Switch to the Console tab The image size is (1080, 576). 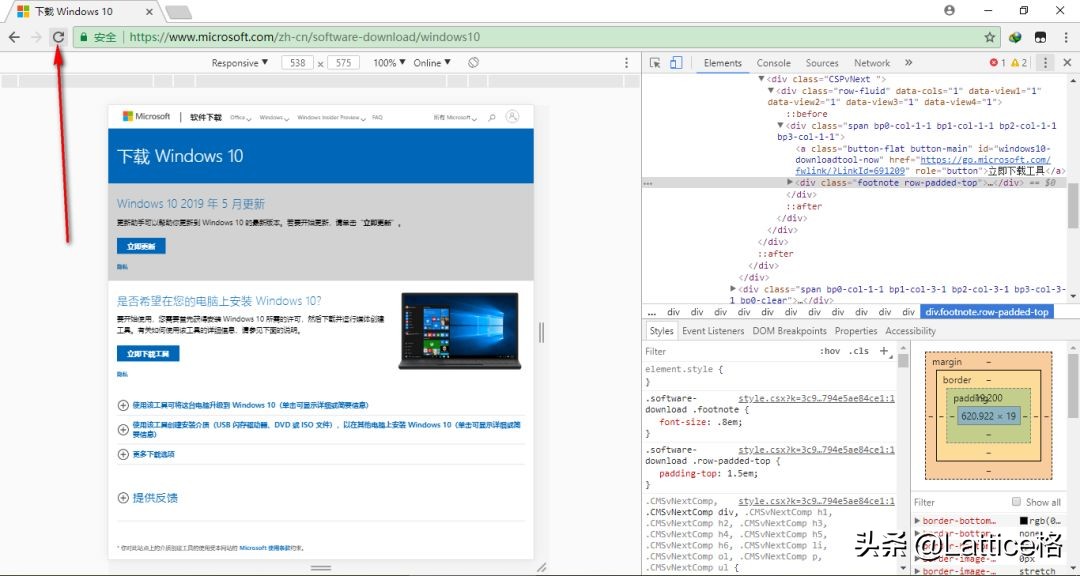773,63
